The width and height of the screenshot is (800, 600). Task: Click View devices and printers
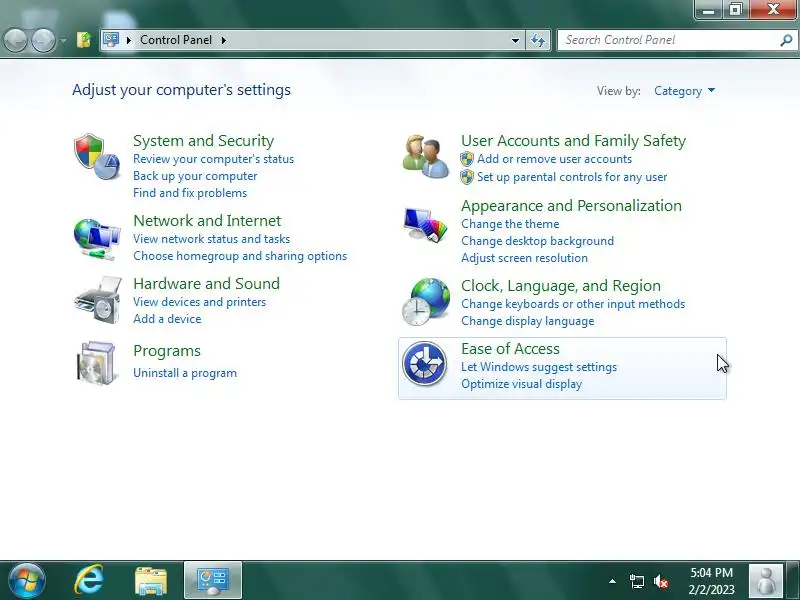point(199,302)
